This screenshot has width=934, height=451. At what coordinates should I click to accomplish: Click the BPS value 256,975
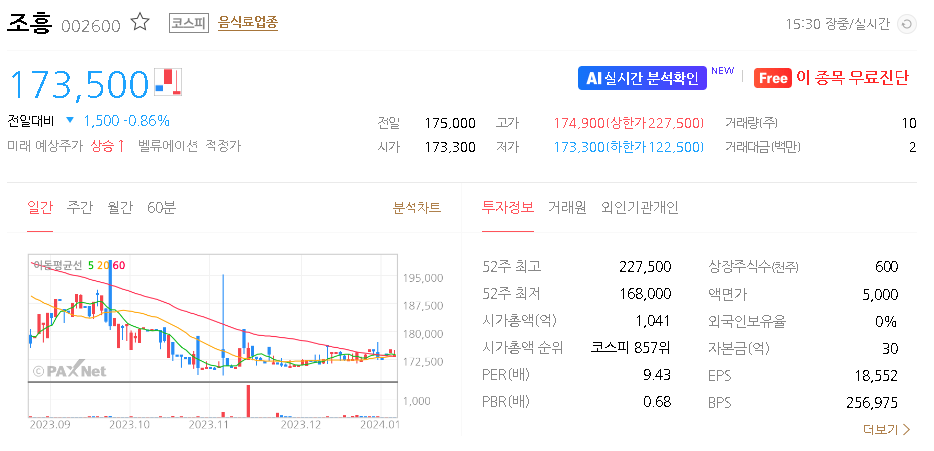[872, 403]
